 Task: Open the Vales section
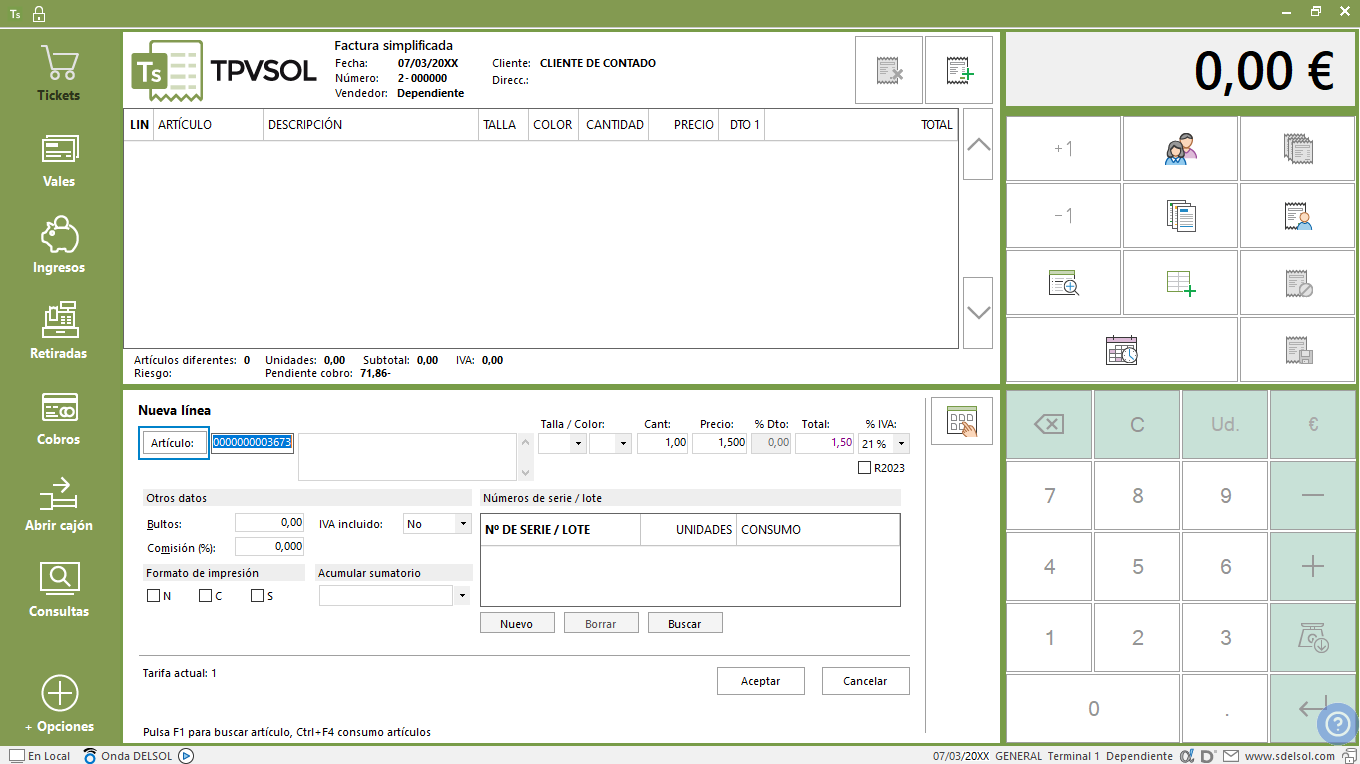pos(59,161)
